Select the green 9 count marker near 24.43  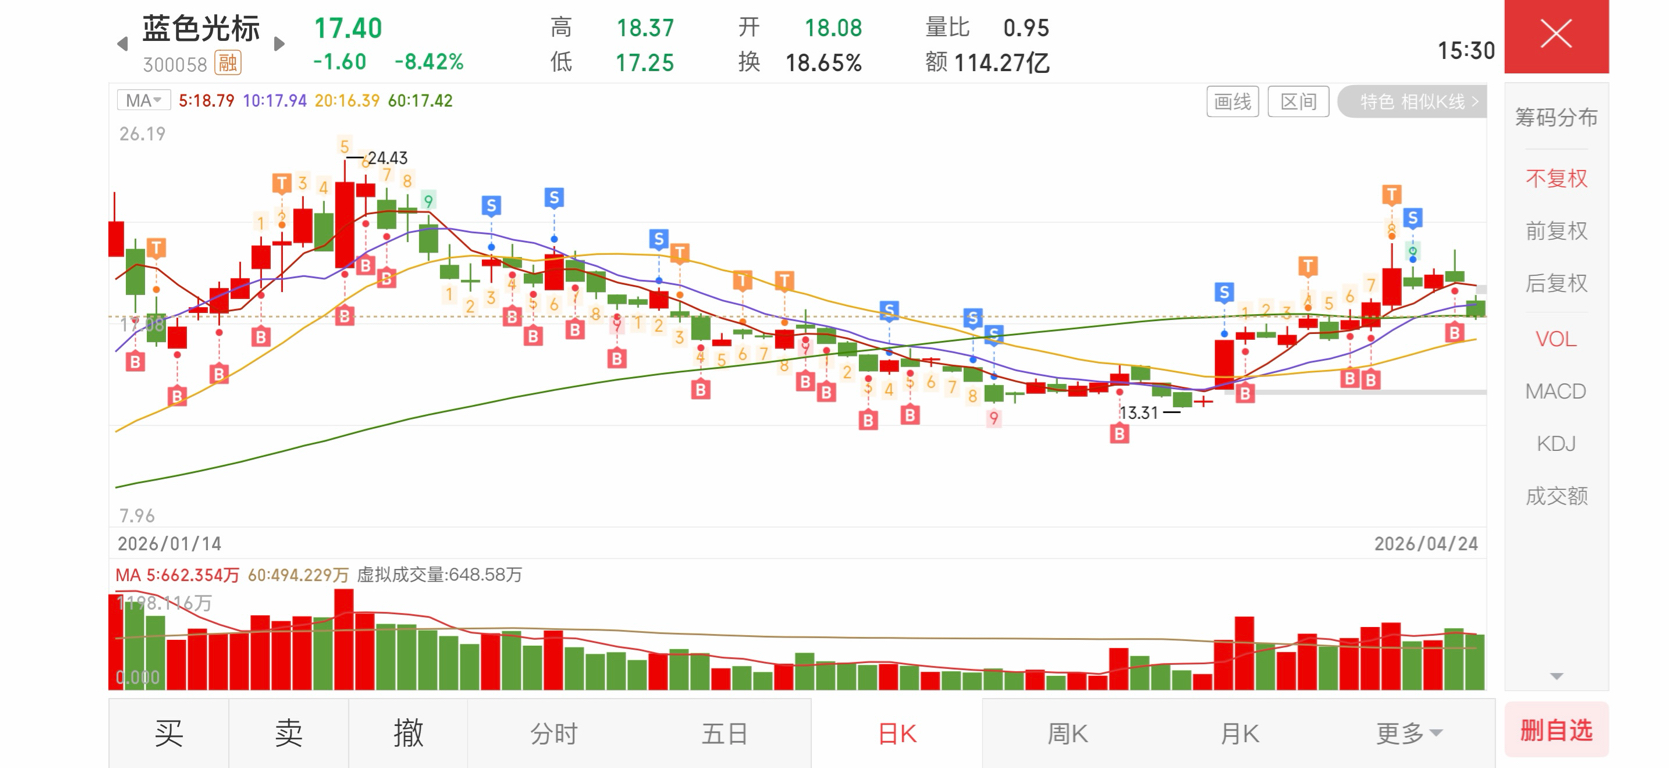coord(428,201)
